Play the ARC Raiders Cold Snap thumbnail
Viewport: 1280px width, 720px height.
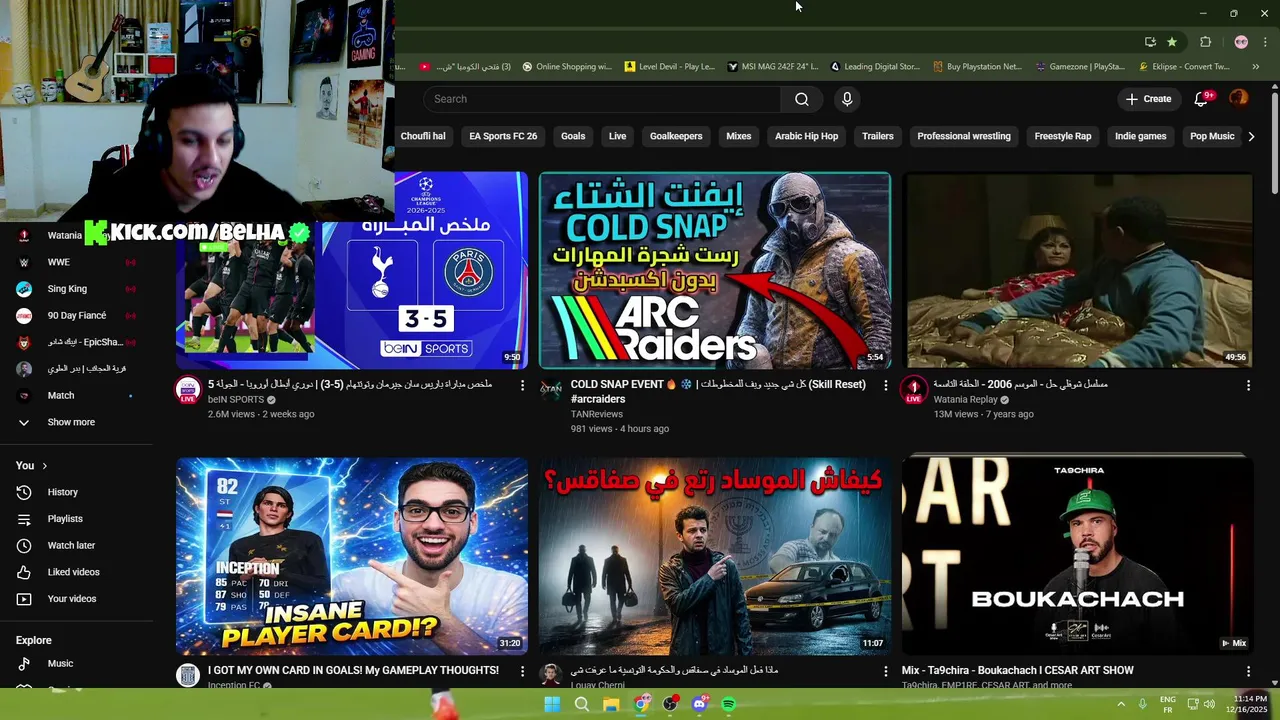tap(715, 270)
